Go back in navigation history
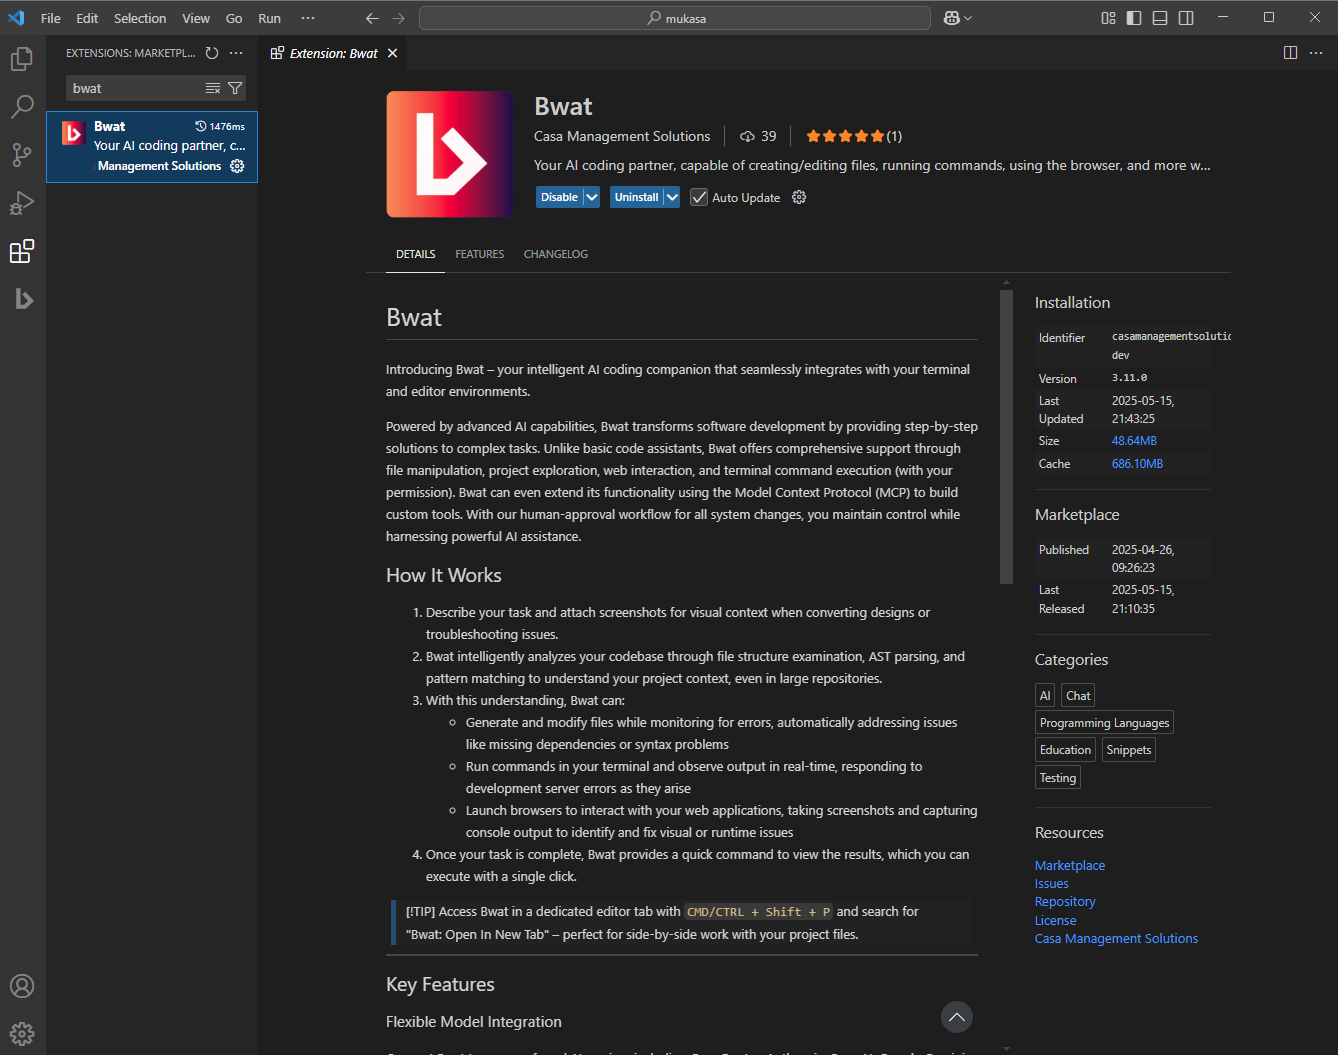Image resolution: width=1338 pixels, height=1055 pixels. [372, 18]
